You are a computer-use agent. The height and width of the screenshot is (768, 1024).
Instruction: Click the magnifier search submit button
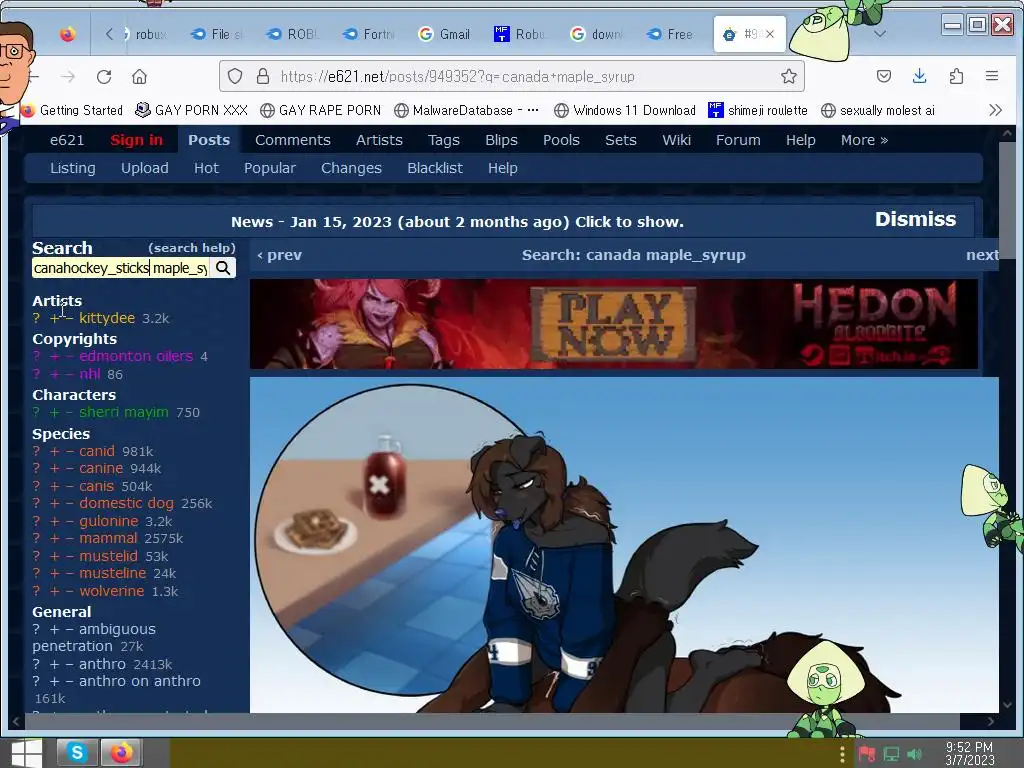(x=223, y=268)
